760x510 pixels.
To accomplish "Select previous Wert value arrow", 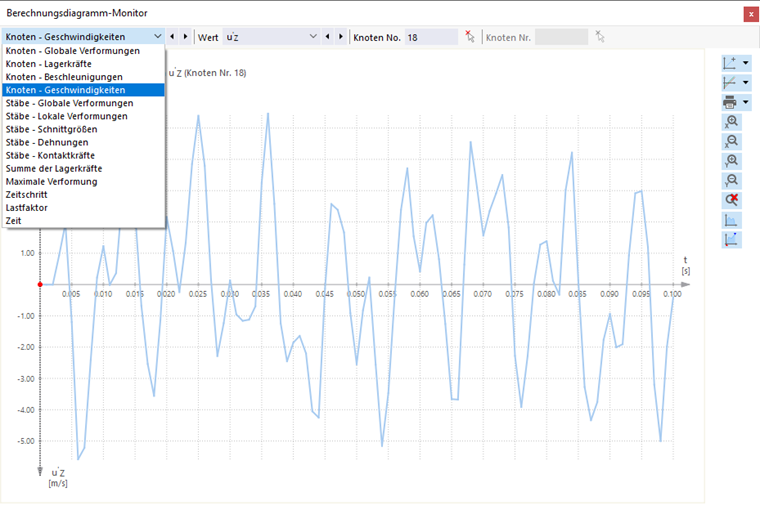I will pyautogui.click(x=328, y=37).
